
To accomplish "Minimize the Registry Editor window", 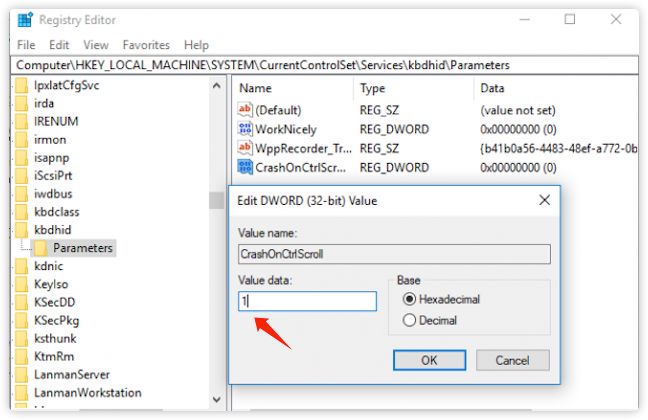I will pos(524,19).
